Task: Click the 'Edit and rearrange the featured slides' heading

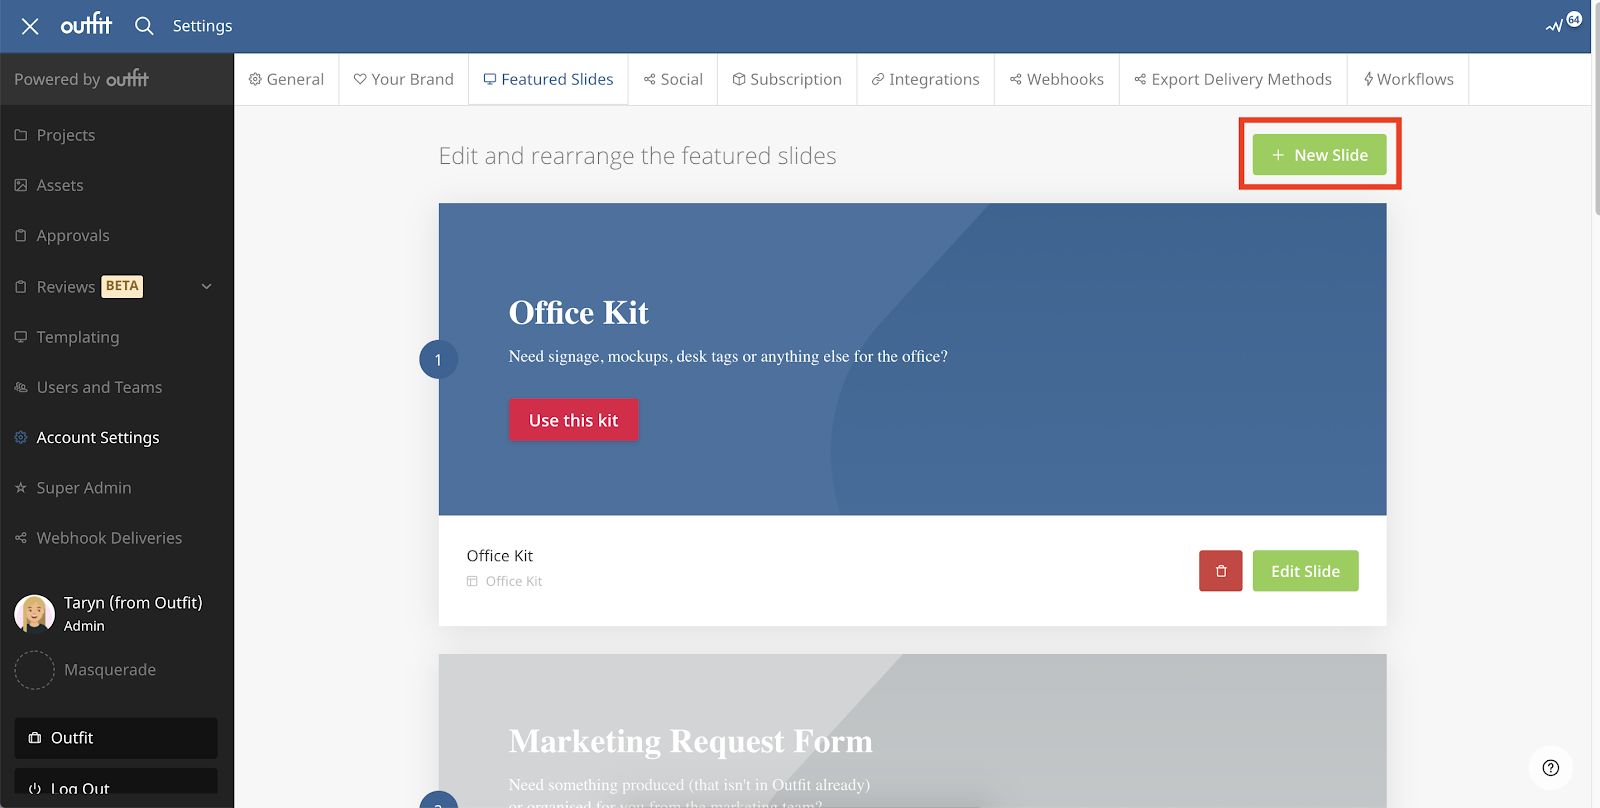Action: (x=638, y=156)
